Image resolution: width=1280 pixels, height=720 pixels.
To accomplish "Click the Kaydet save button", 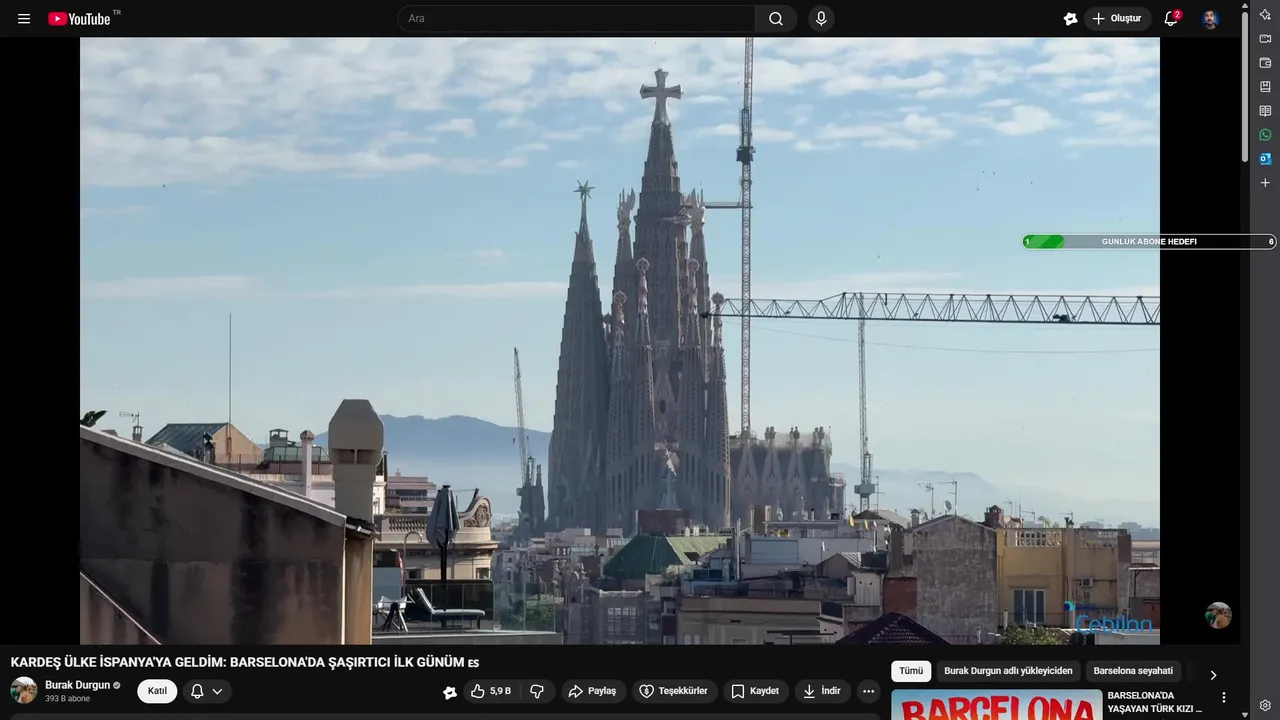I will (x=755, y=691).
